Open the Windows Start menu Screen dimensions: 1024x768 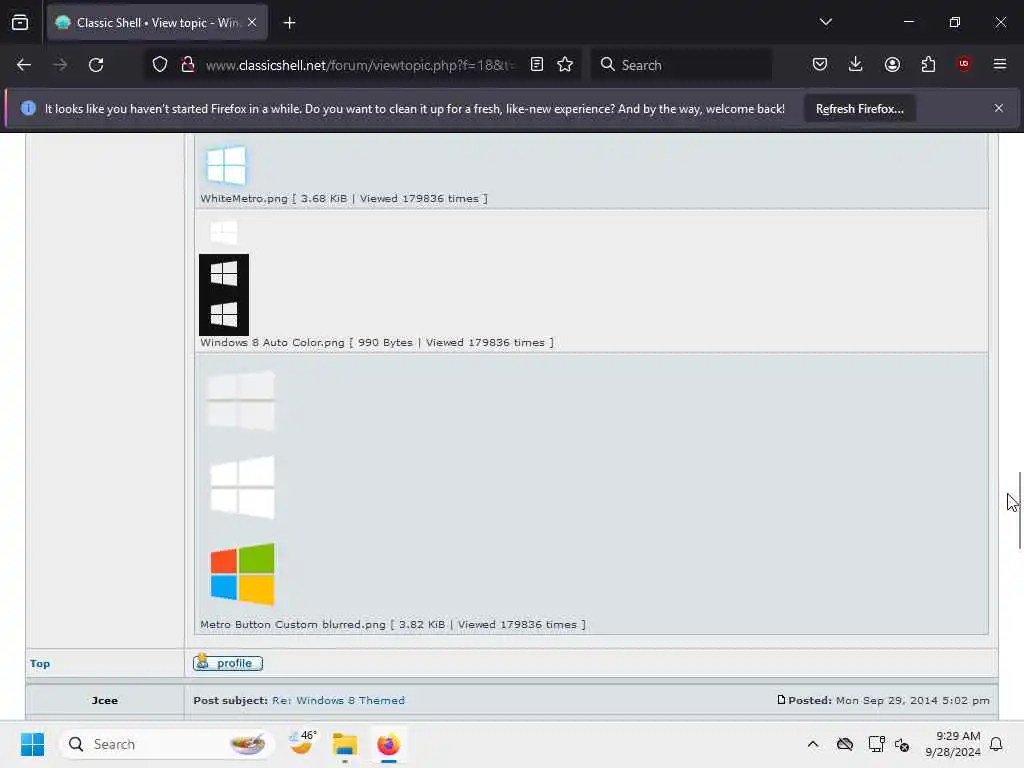[x=32, y=744]
